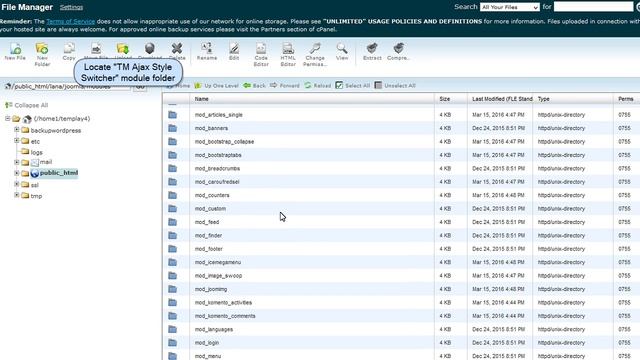Sort by the Type column header
The height and width of the screenshot is (360, 640).
pyautogui.click(x=544, y=99)
